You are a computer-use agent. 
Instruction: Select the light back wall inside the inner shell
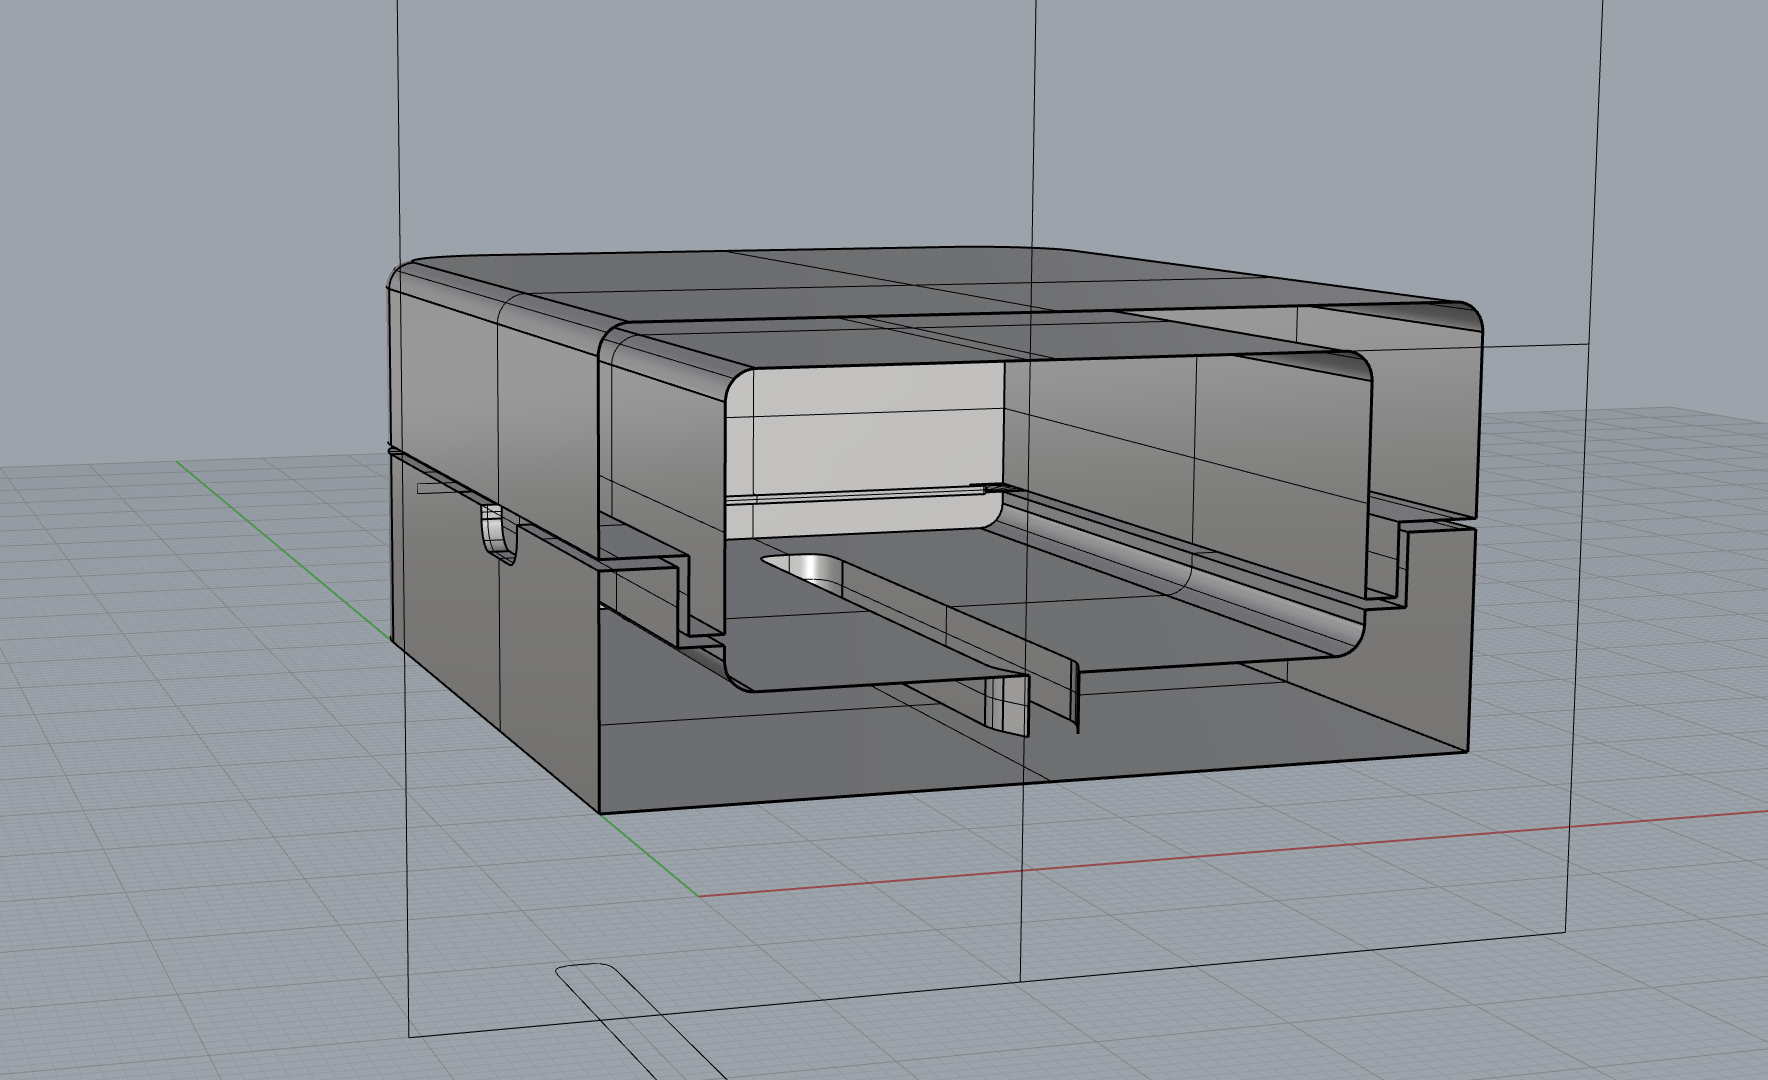870,430
